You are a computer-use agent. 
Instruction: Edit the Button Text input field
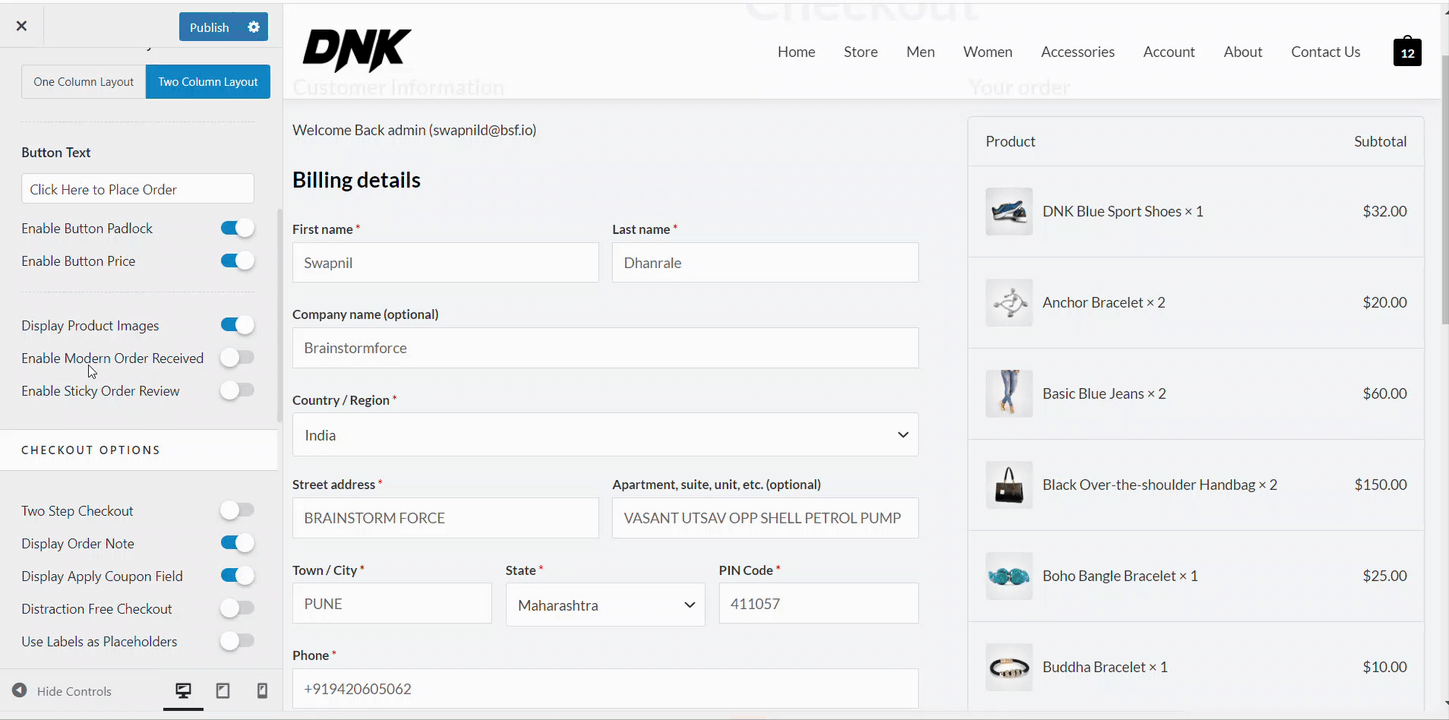(138, 189)
